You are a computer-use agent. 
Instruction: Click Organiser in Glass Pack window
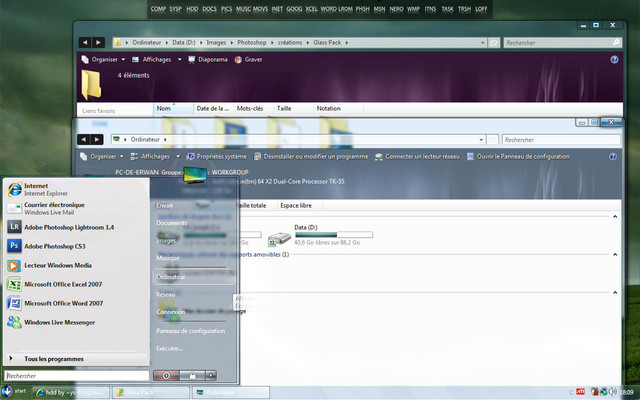[103, 60]
